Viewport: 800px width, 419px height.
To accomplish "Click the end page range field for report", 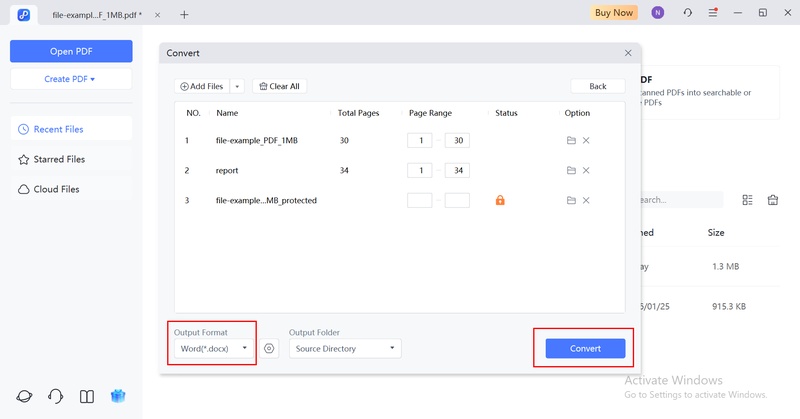I will 457,171.
